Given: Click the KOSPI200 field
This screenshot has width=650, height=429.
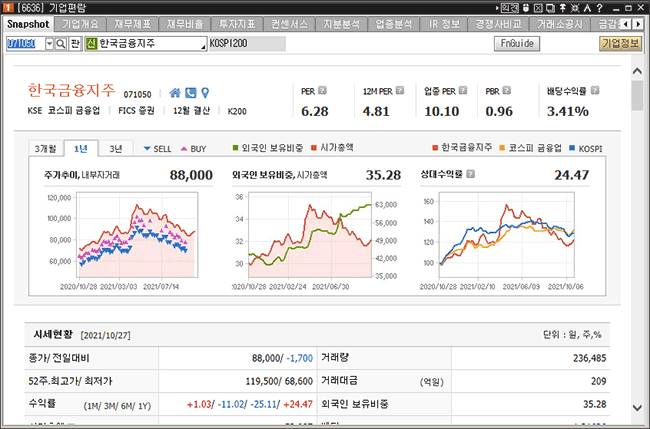Looking at the screenshot, I should (x=247, y=44).
